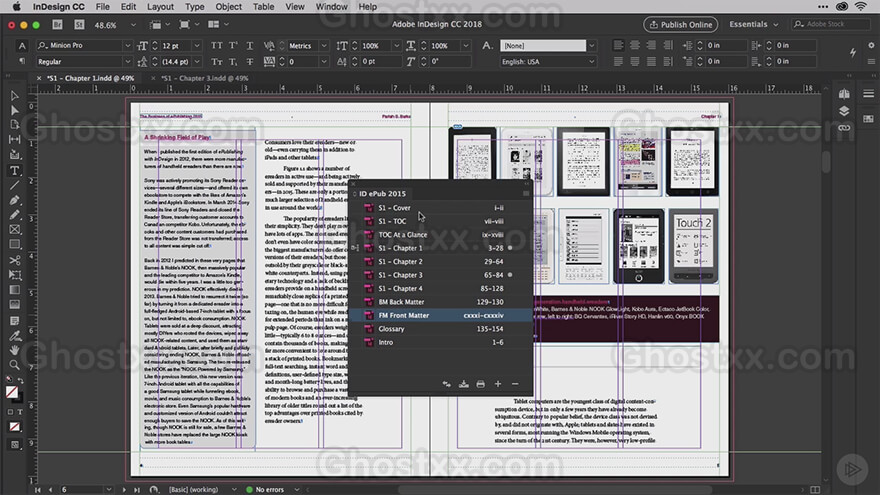This screenshot has width=880, height=495.
Task: Open Book panel flyout menu
Action: point(526,194)
